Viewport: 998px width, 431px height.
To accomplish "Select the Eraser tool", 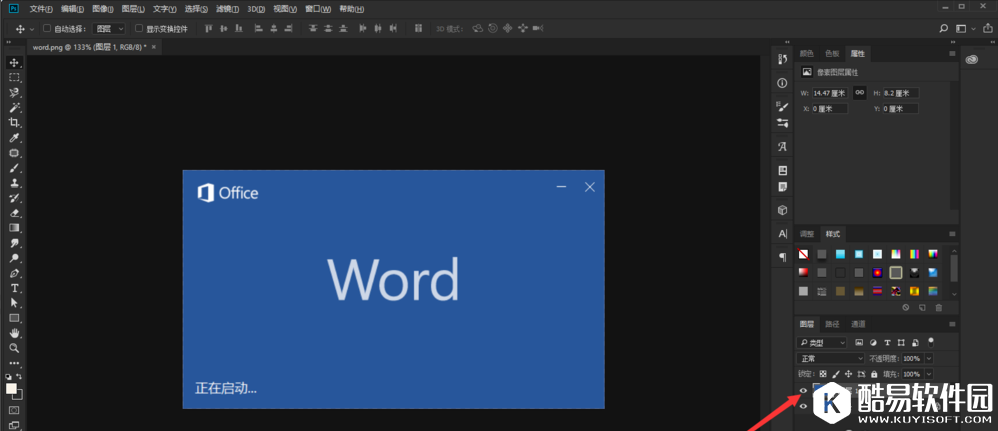I will coord(14,213).
